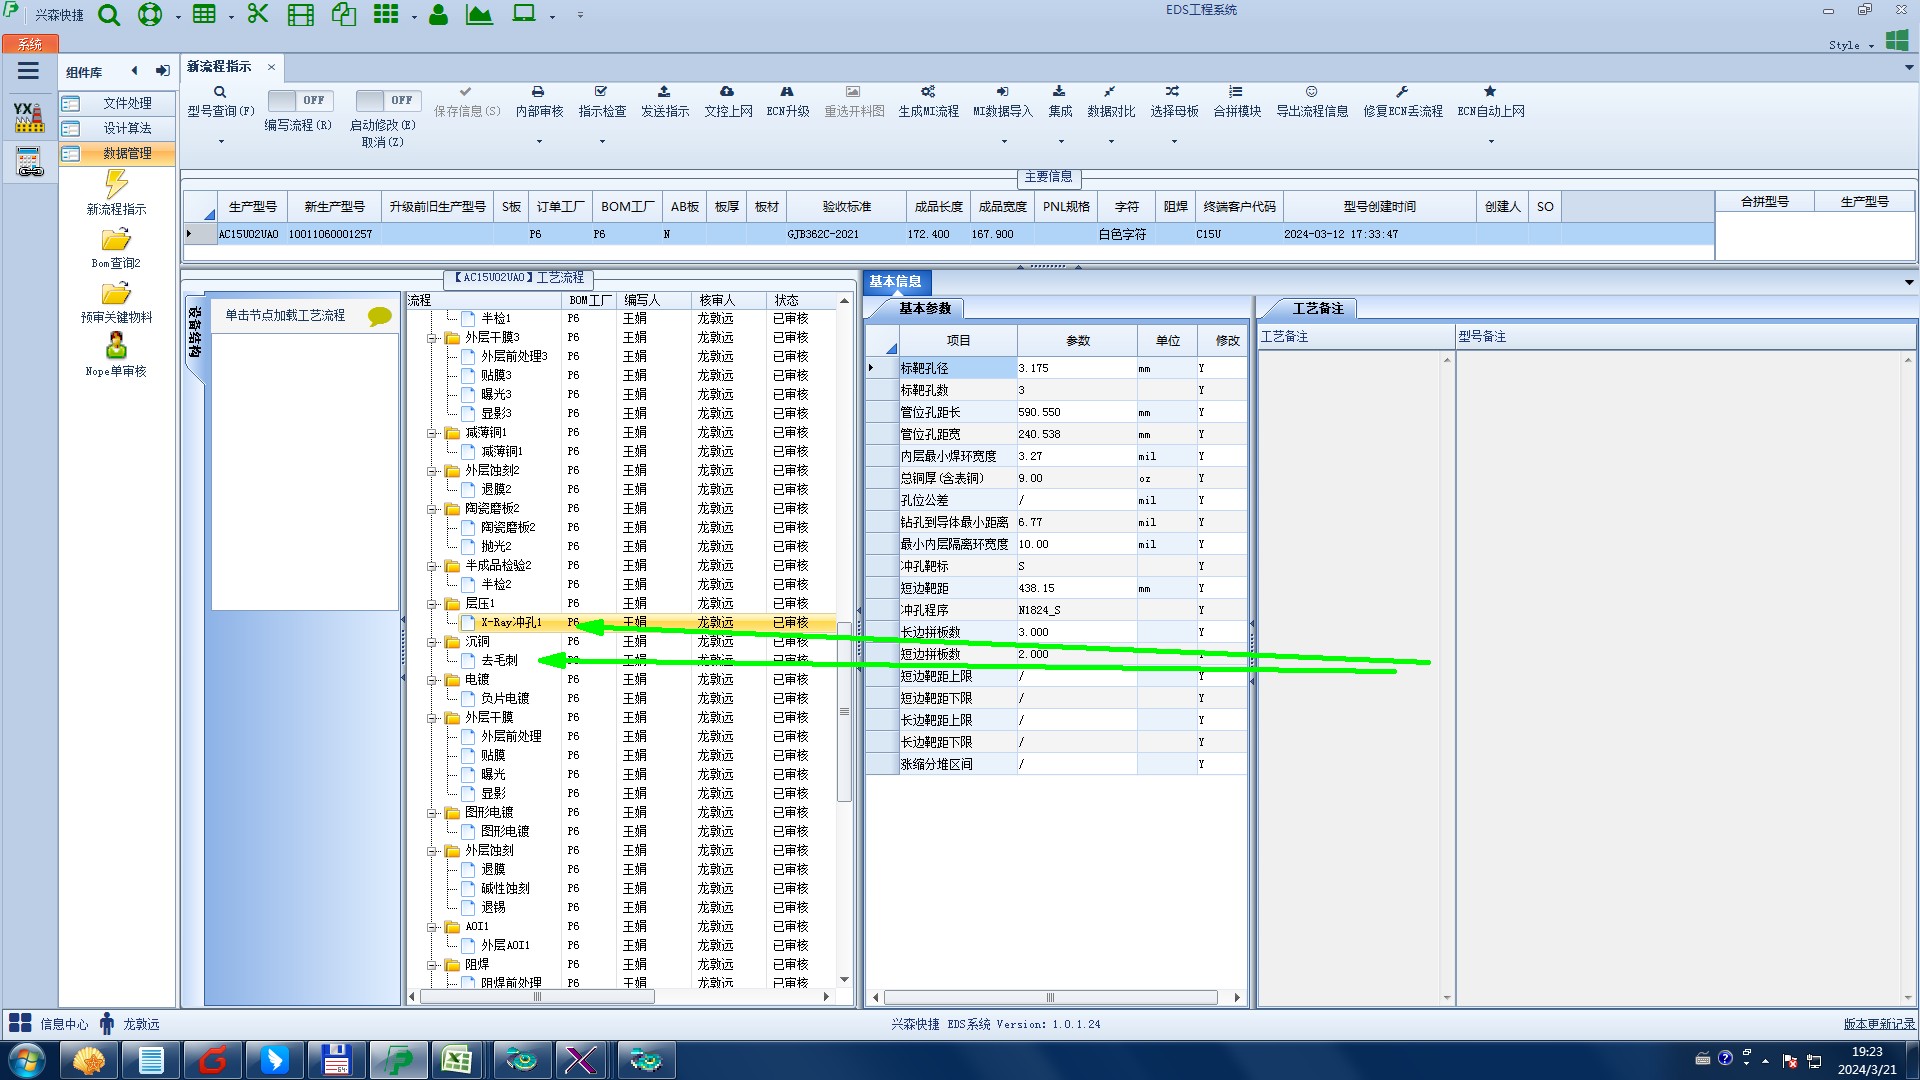Click the 文控上网 cloud icon
This screenshot has width=1920, height=1080.
click(x=727, y=92)
